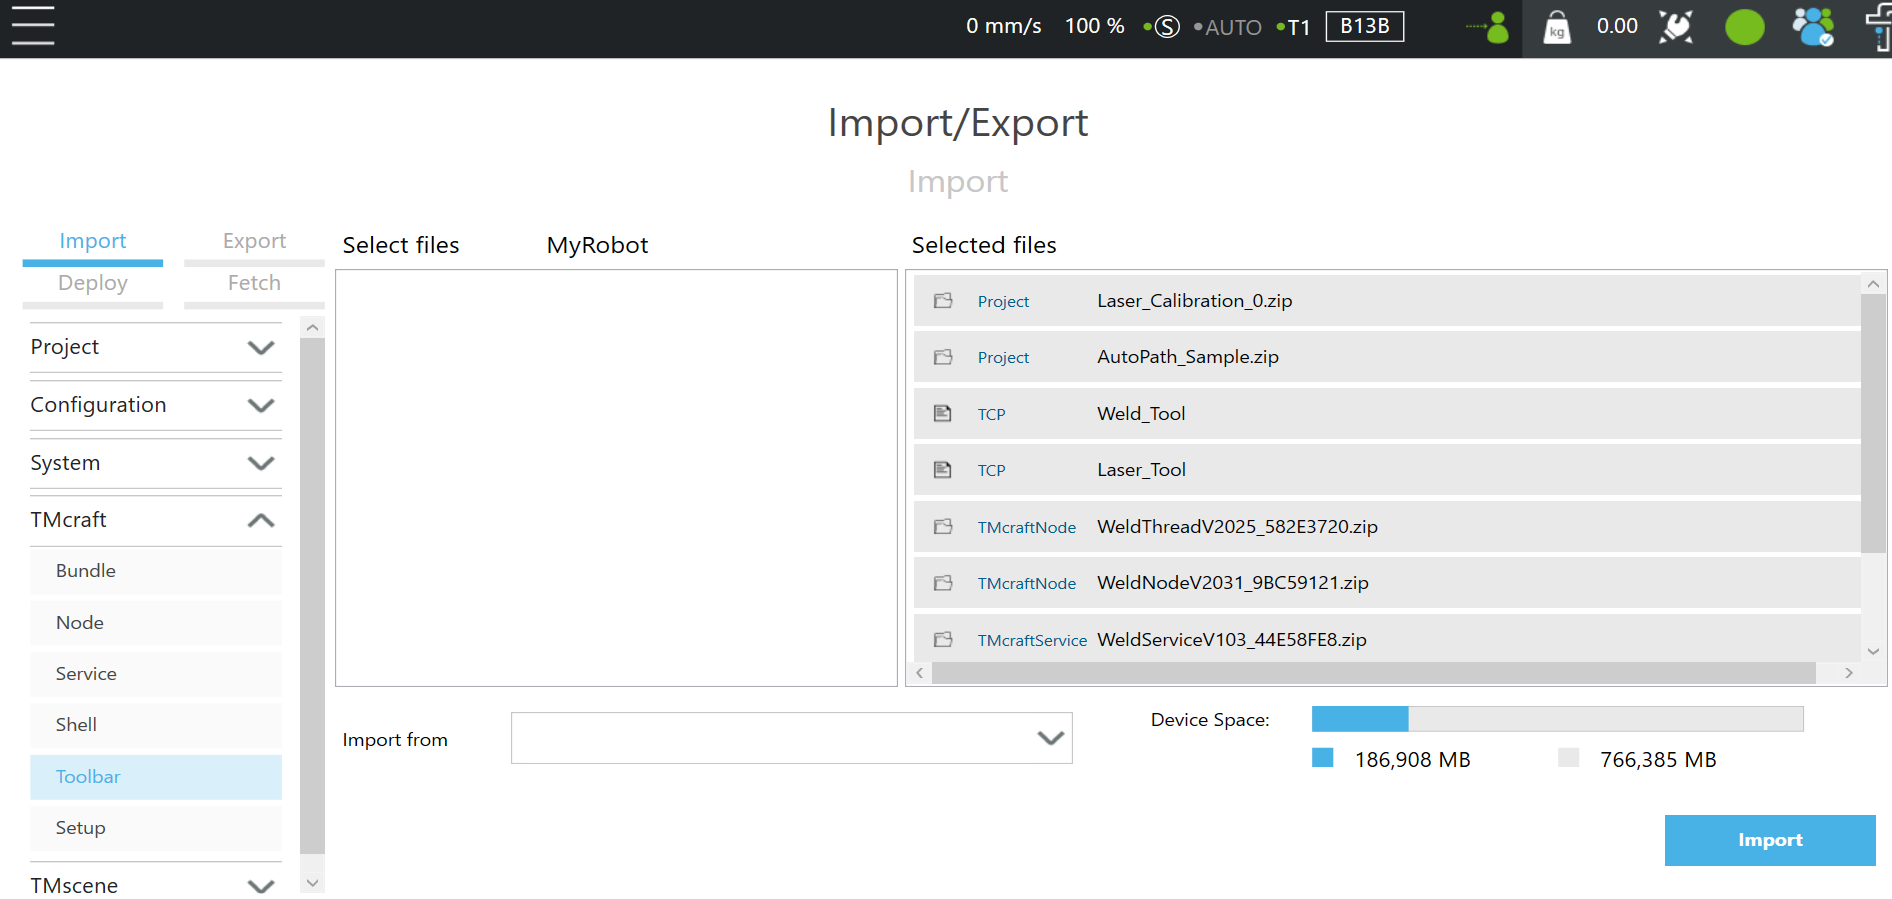Click the folder icon beside Laser_Calibration_0.zip
The width and height of the screenshot is (1892, 899).
click(x=942, y=301)
